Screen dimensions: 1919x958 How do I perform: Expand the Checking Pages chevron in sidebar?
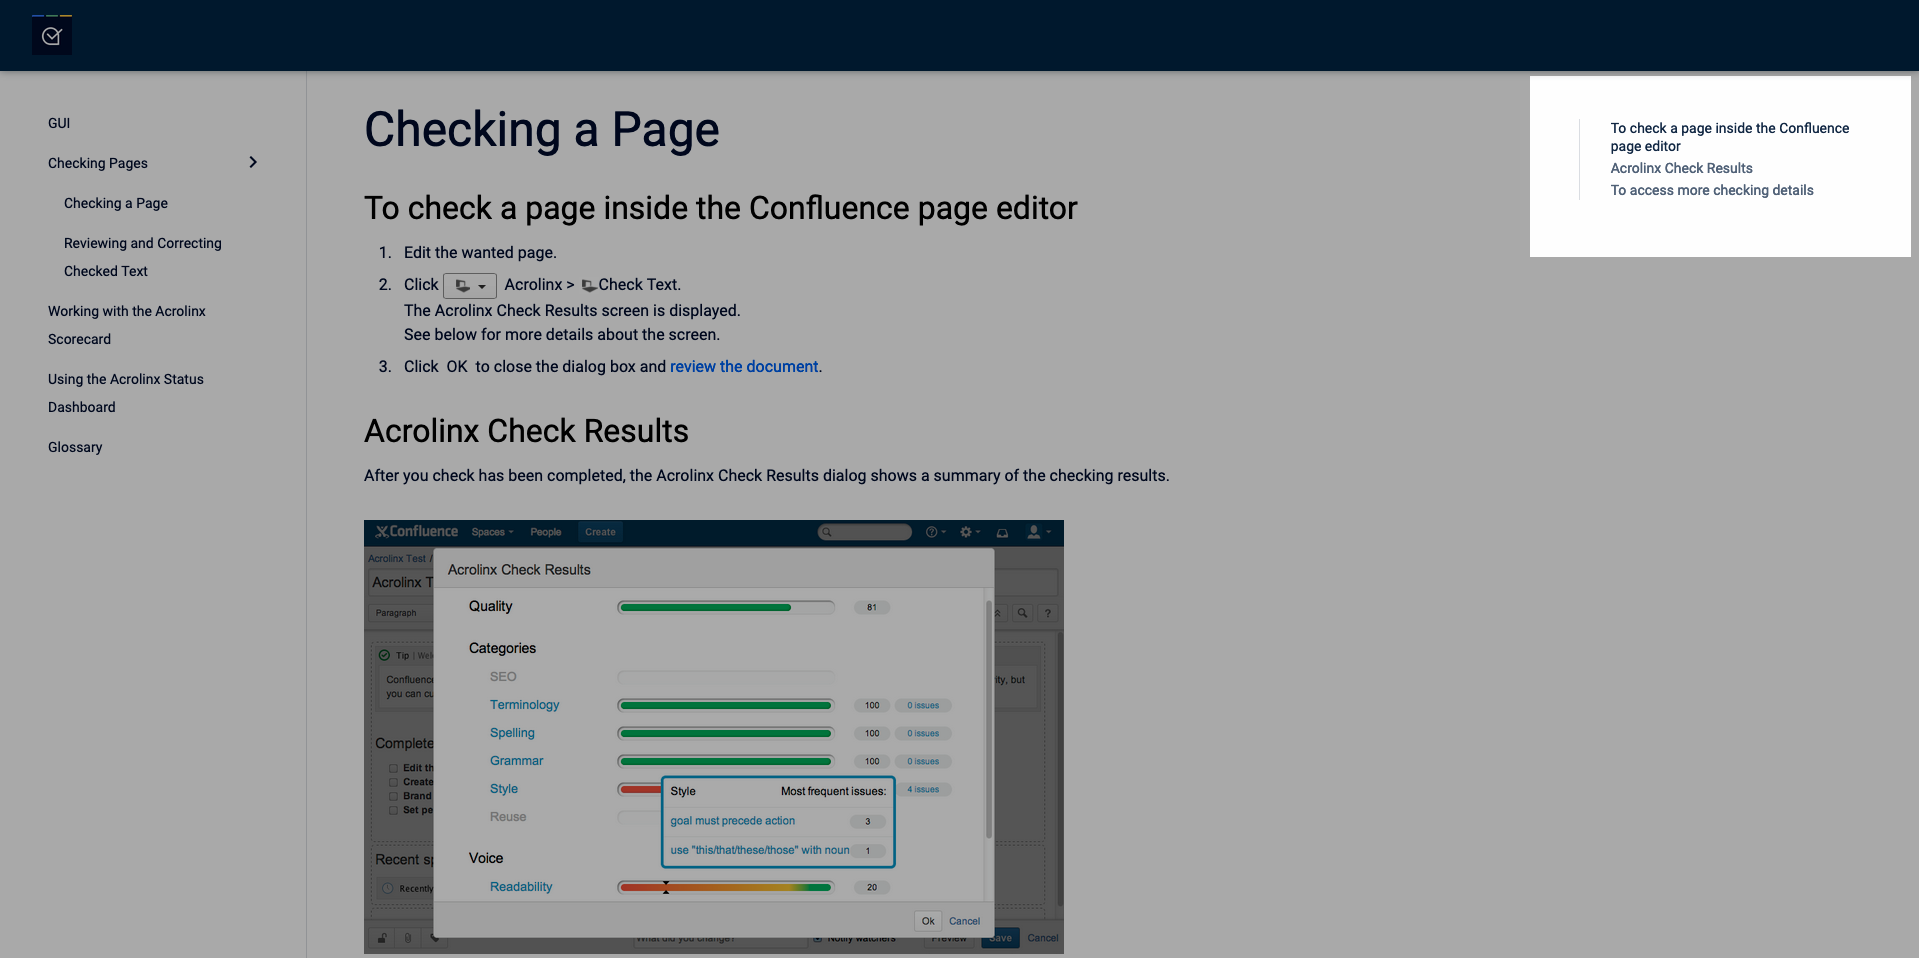click(253, 162)
